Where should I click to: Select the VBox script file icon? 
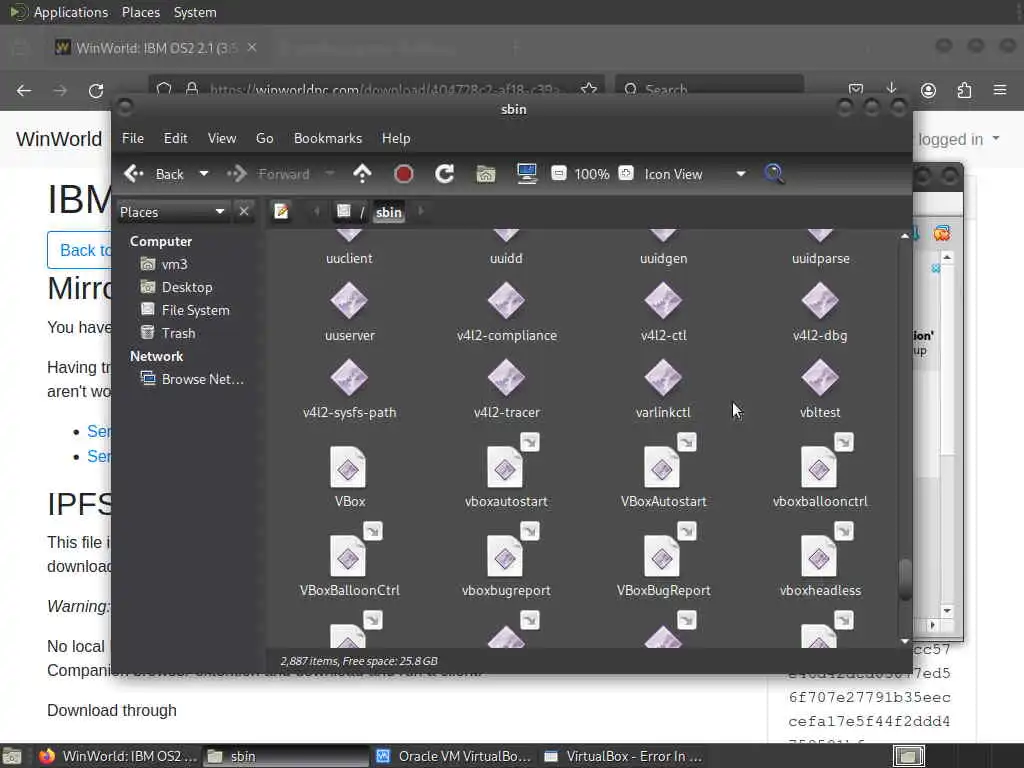click(x=348, y=467)
